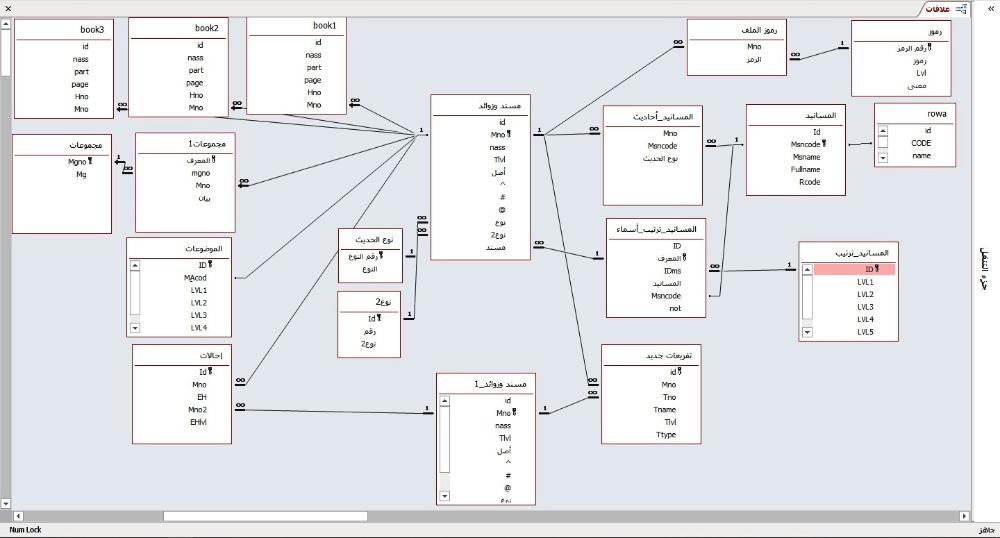Click the down arrow in the المسانيد_ترتيب field list

pyautogui.click(x=807, y=332)
